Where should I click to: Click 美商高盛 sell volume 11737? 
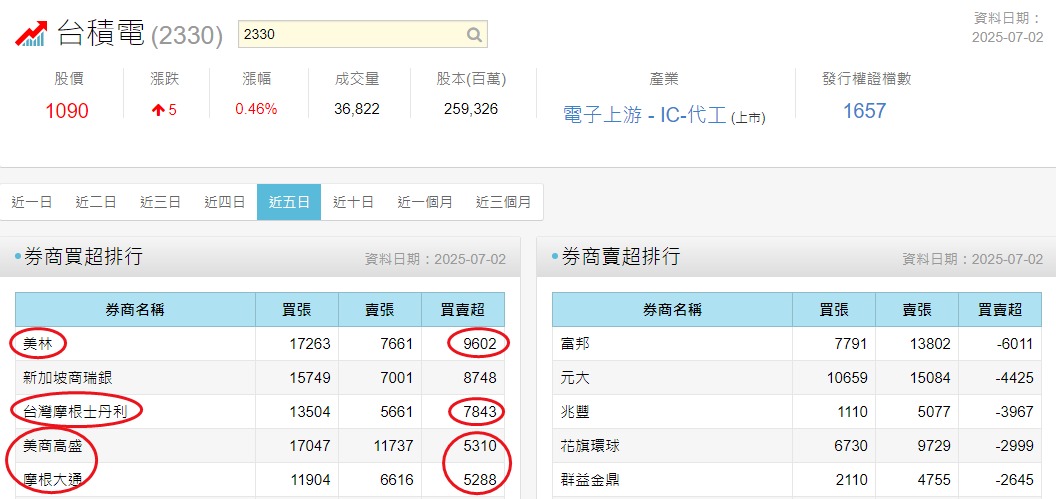click(x=392, y=446)
